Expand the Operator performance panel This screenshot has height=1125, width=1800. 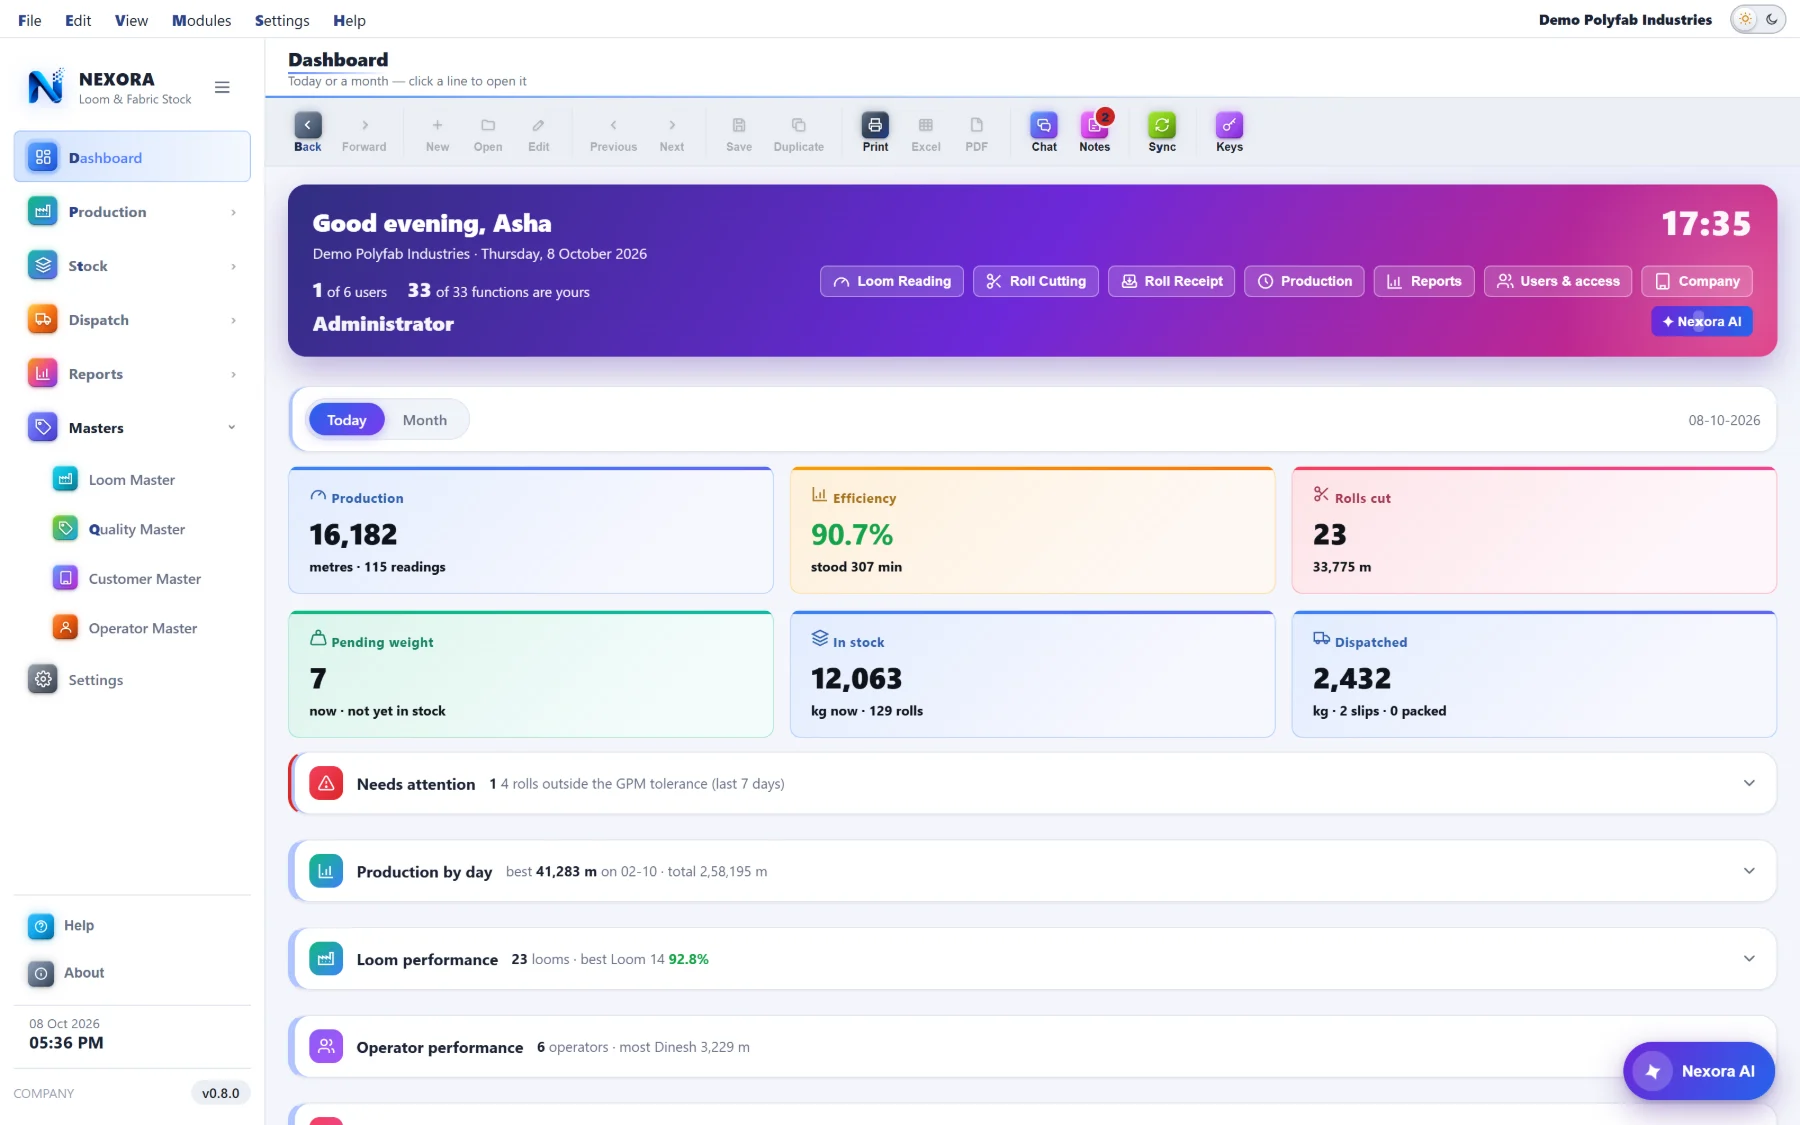point(1032,1047)
